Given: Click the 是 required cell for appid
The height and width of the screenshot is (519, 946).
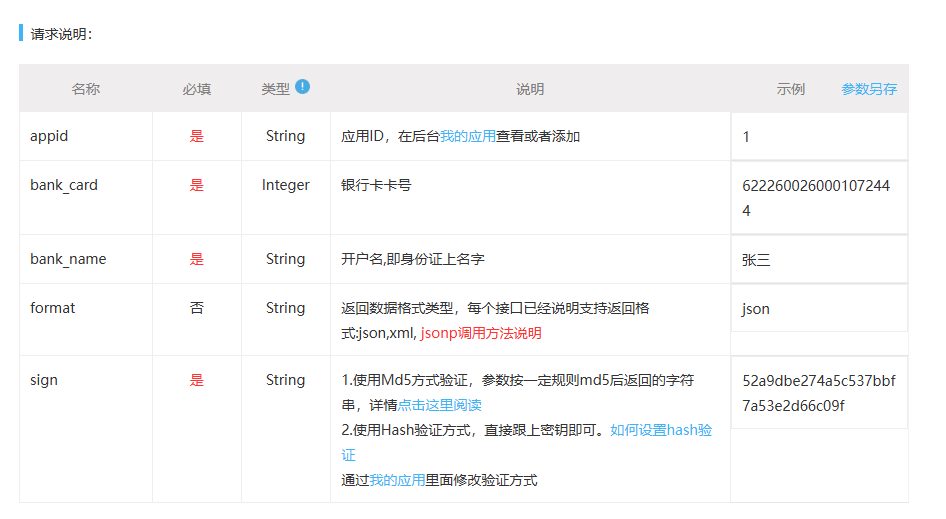Looking at the screenshot, I should coord(197,136).
